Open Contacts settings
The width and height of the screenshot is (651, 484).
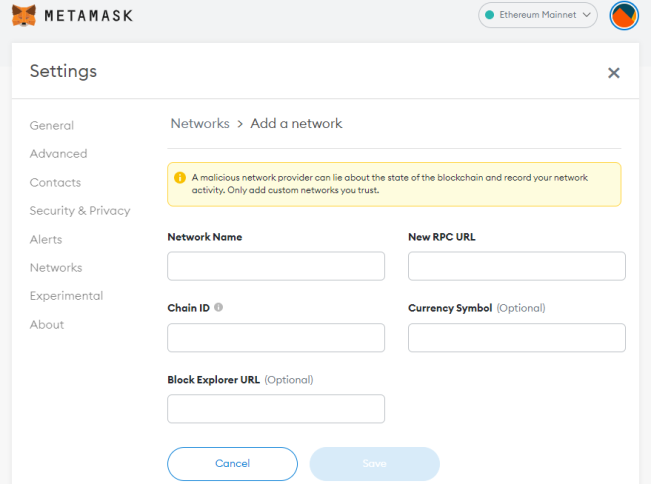pyautogui.click(x=55, y=182)
